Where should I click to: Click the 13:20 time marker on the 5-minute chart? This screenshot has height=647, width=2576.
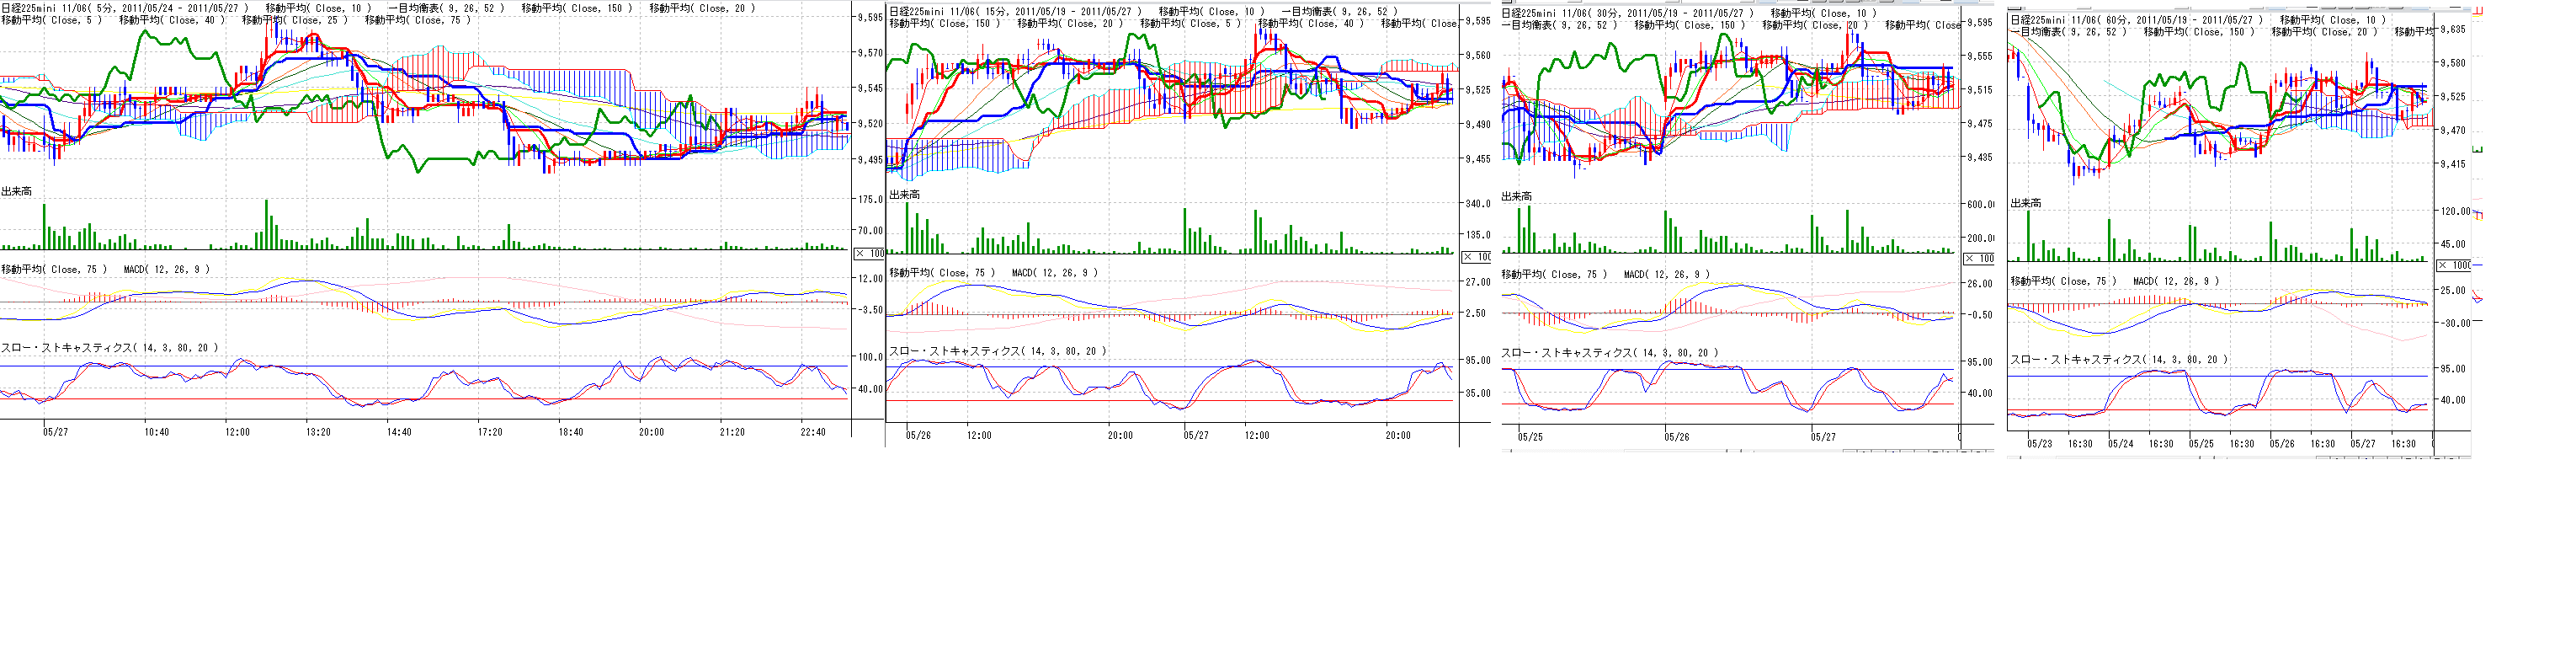tap(318, 432)
